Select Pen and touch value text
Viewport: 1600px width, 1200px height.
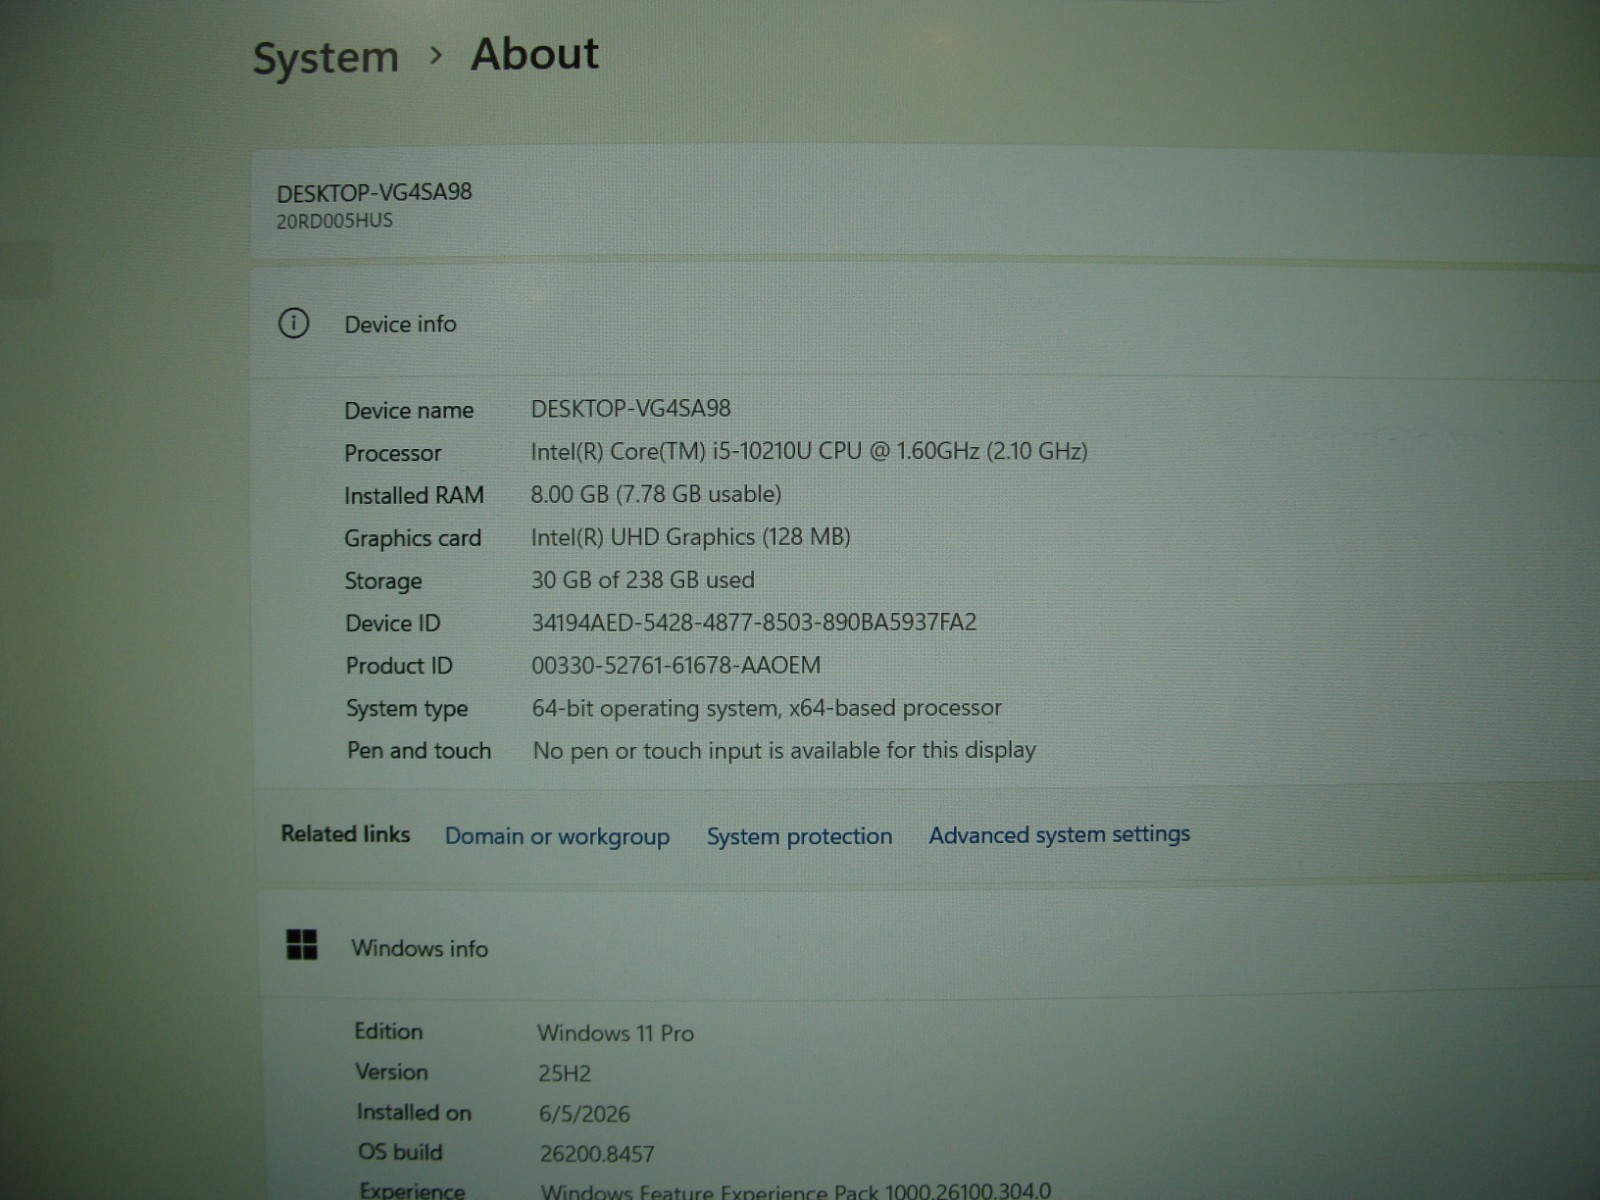[x=784, y=750]
